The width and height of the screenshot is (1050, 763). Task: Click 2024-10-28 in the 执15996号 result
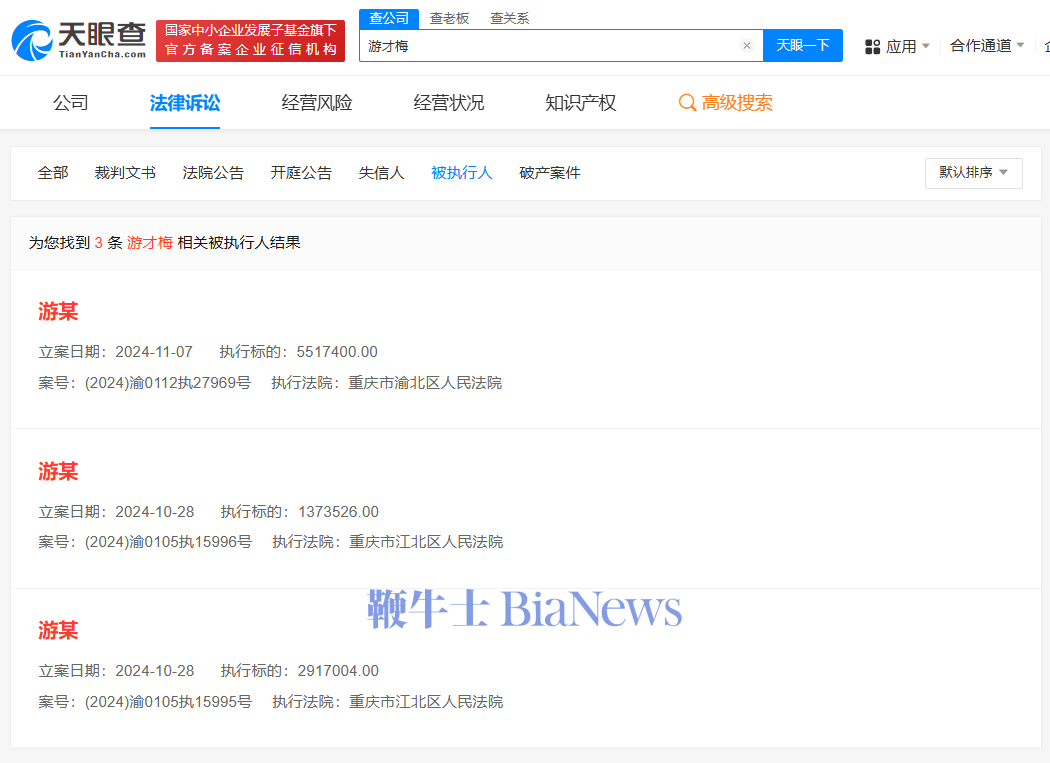click(x=155, y=512)
